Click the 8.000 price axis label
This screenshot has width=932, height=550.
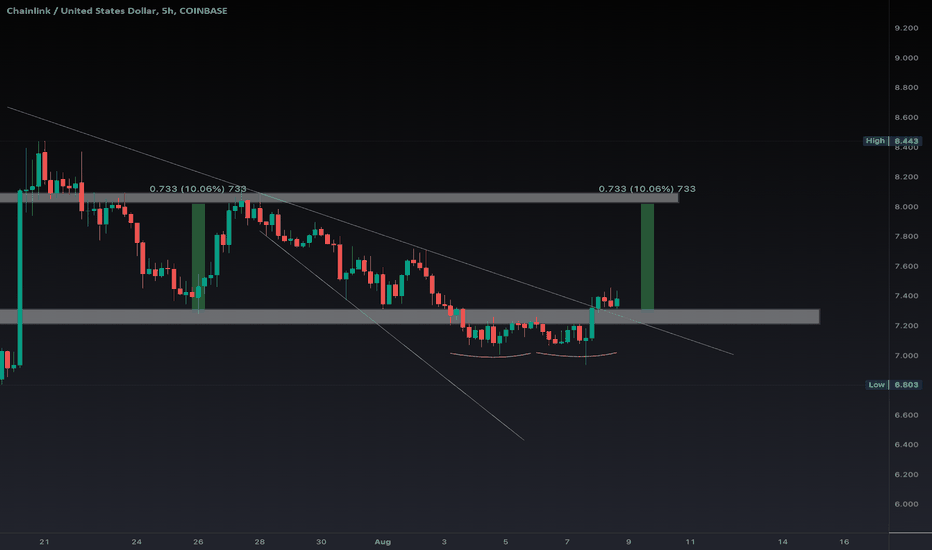[x=906, y=206]
